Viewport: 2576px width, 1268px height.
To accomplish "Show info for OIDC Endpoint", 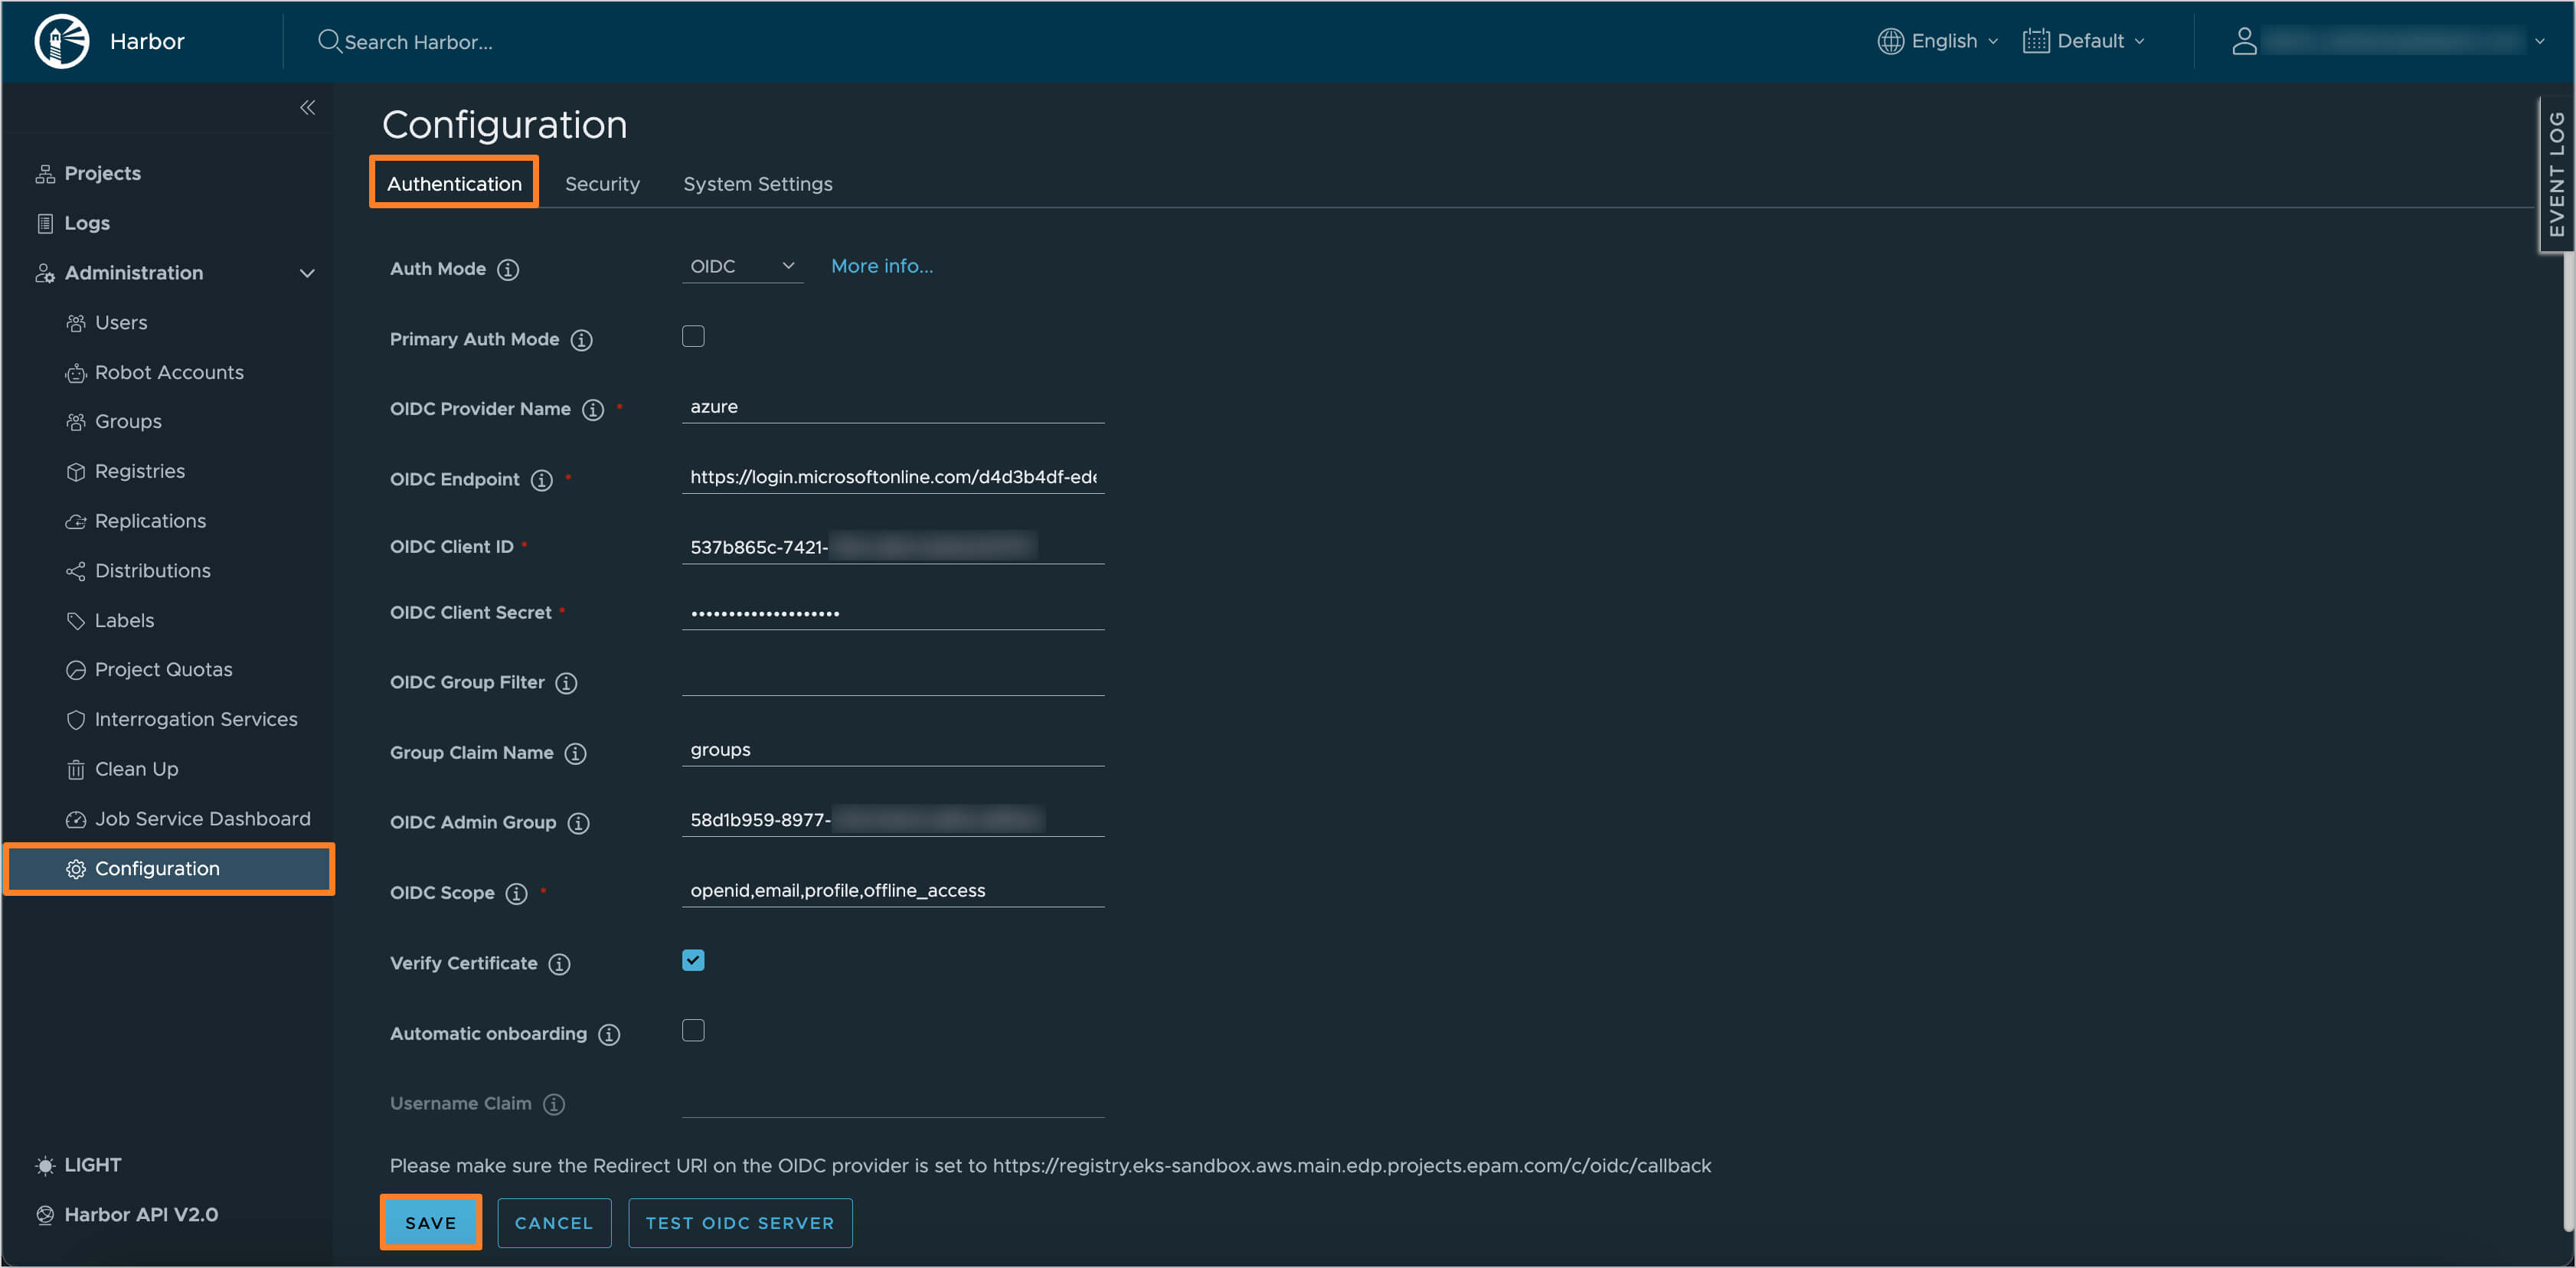I will pyautogui.click(x=541, y=480).
